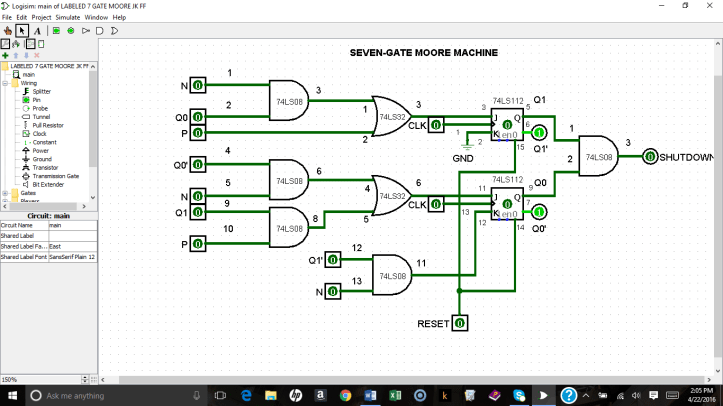Toggle the upper CLK input pin
This screenshot has width=723, height=406.
point(436,125)
